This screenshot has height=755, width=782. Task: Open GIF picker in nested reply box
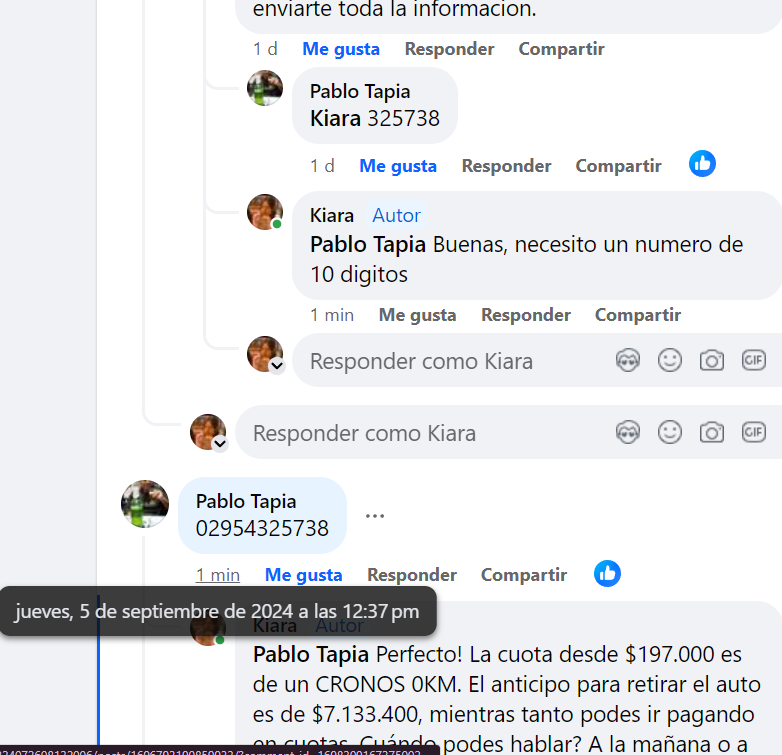pos(754,360)
